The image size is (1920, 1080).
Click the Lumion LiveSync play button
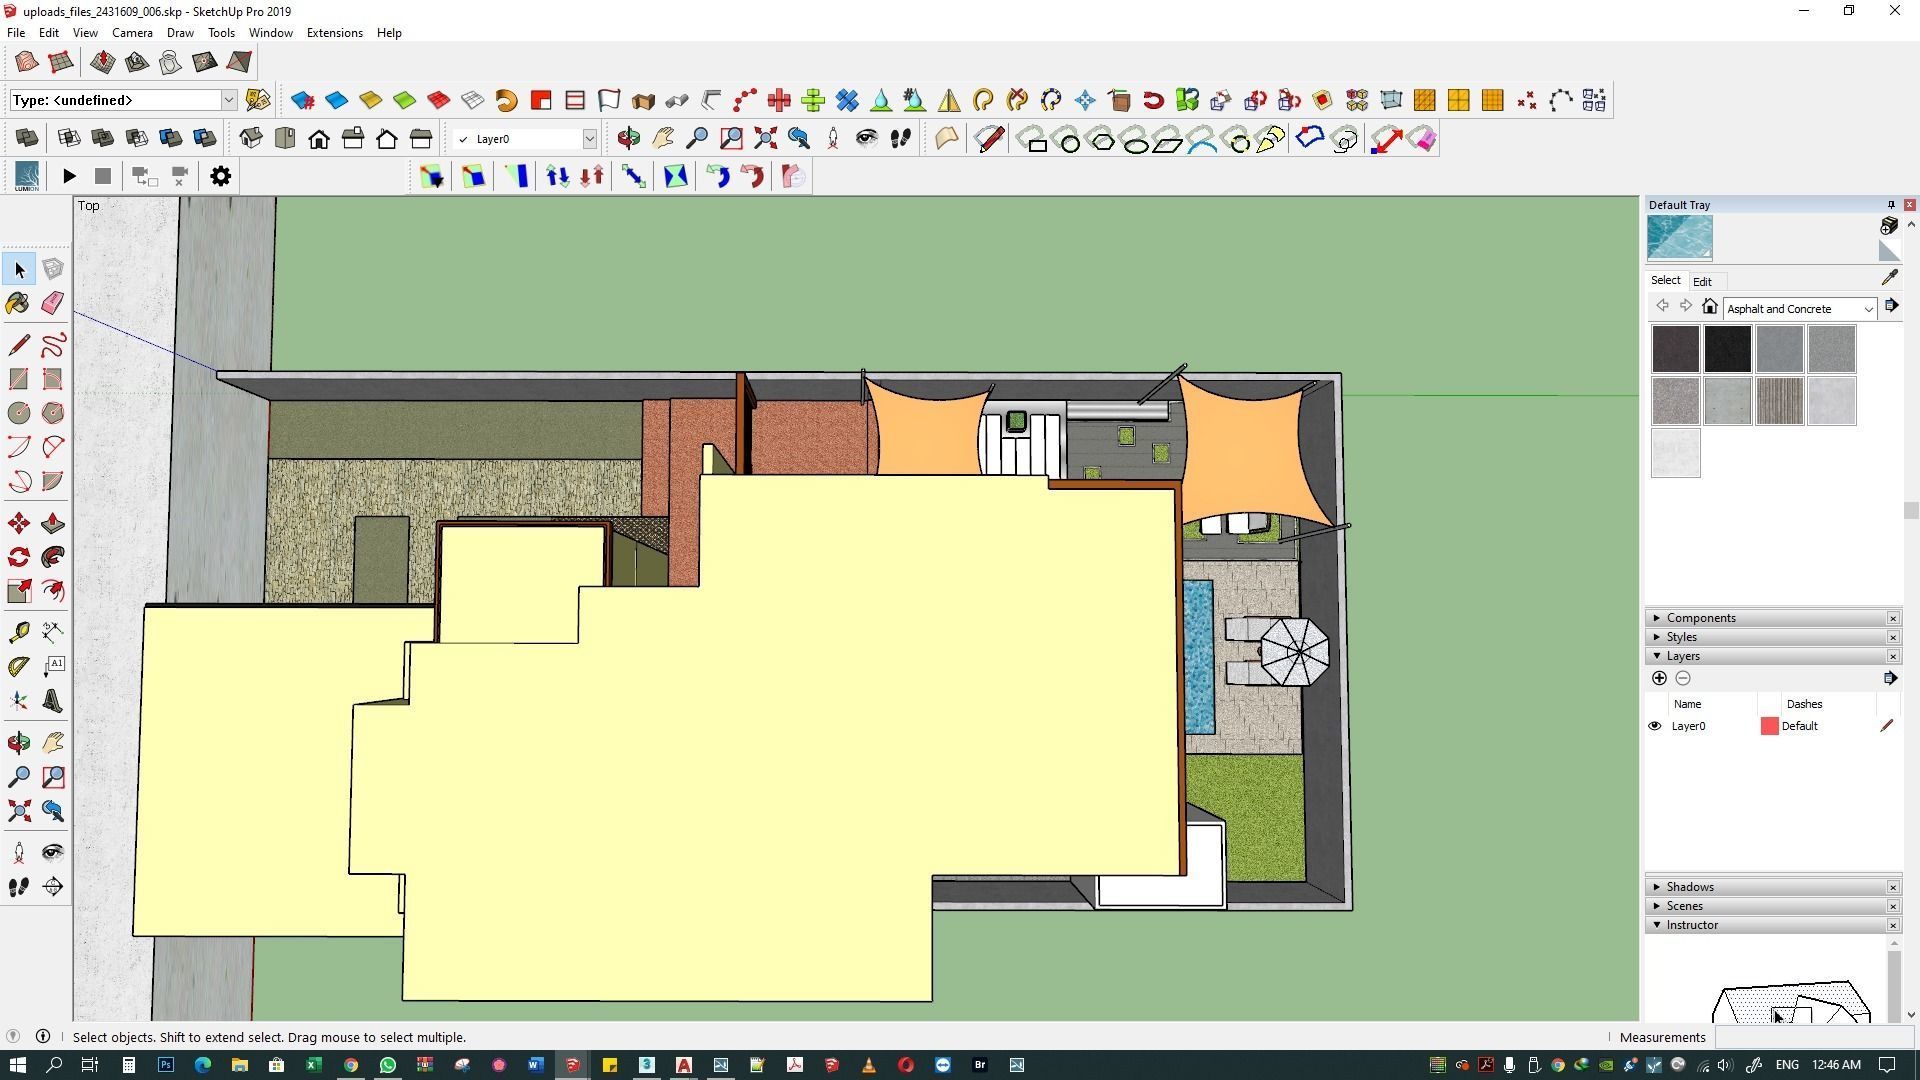[69, 177]
